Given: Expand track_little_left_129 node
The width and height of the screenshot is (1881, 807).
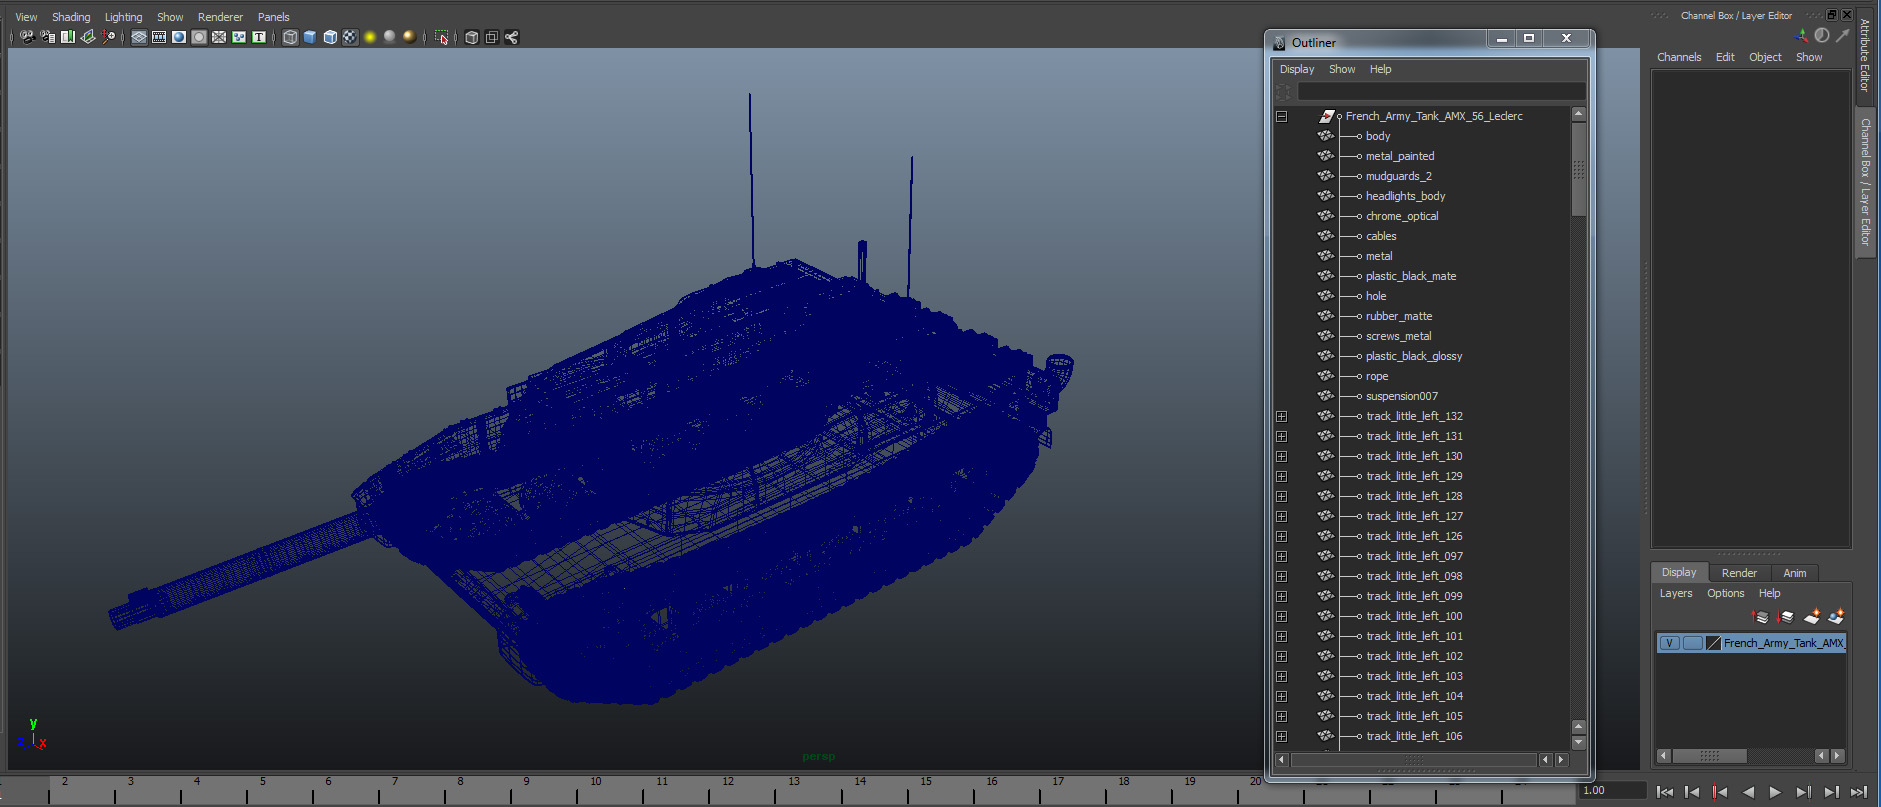Looking at the screenshot, I should coord(1281,476).
